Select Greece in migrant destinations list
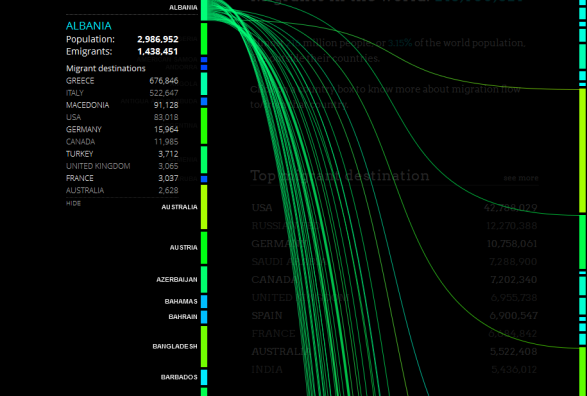Image resolution: width=587 pixels, height=396 pixels. click(122, 81)
